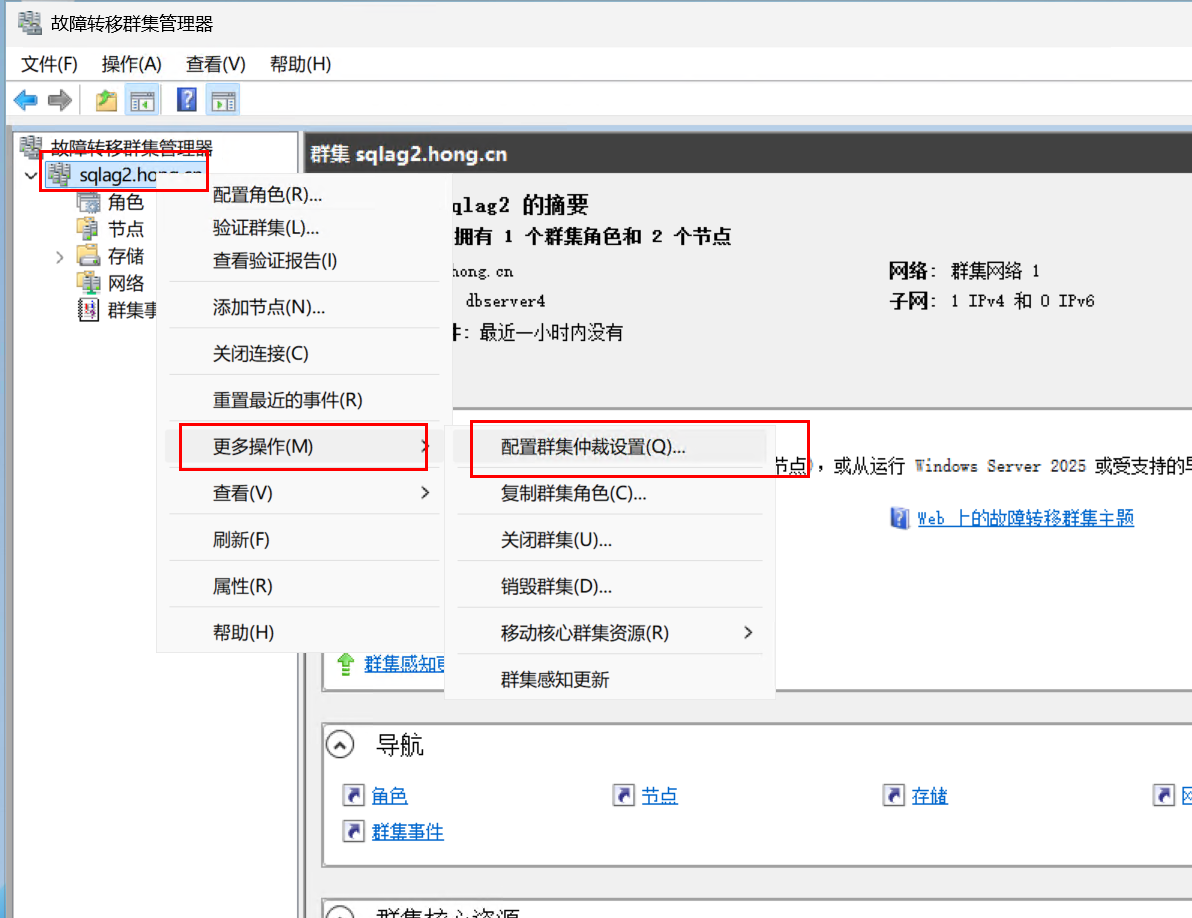
Task: Click the Forward arrow toolbar icon
Action: (x=60, y=100)
